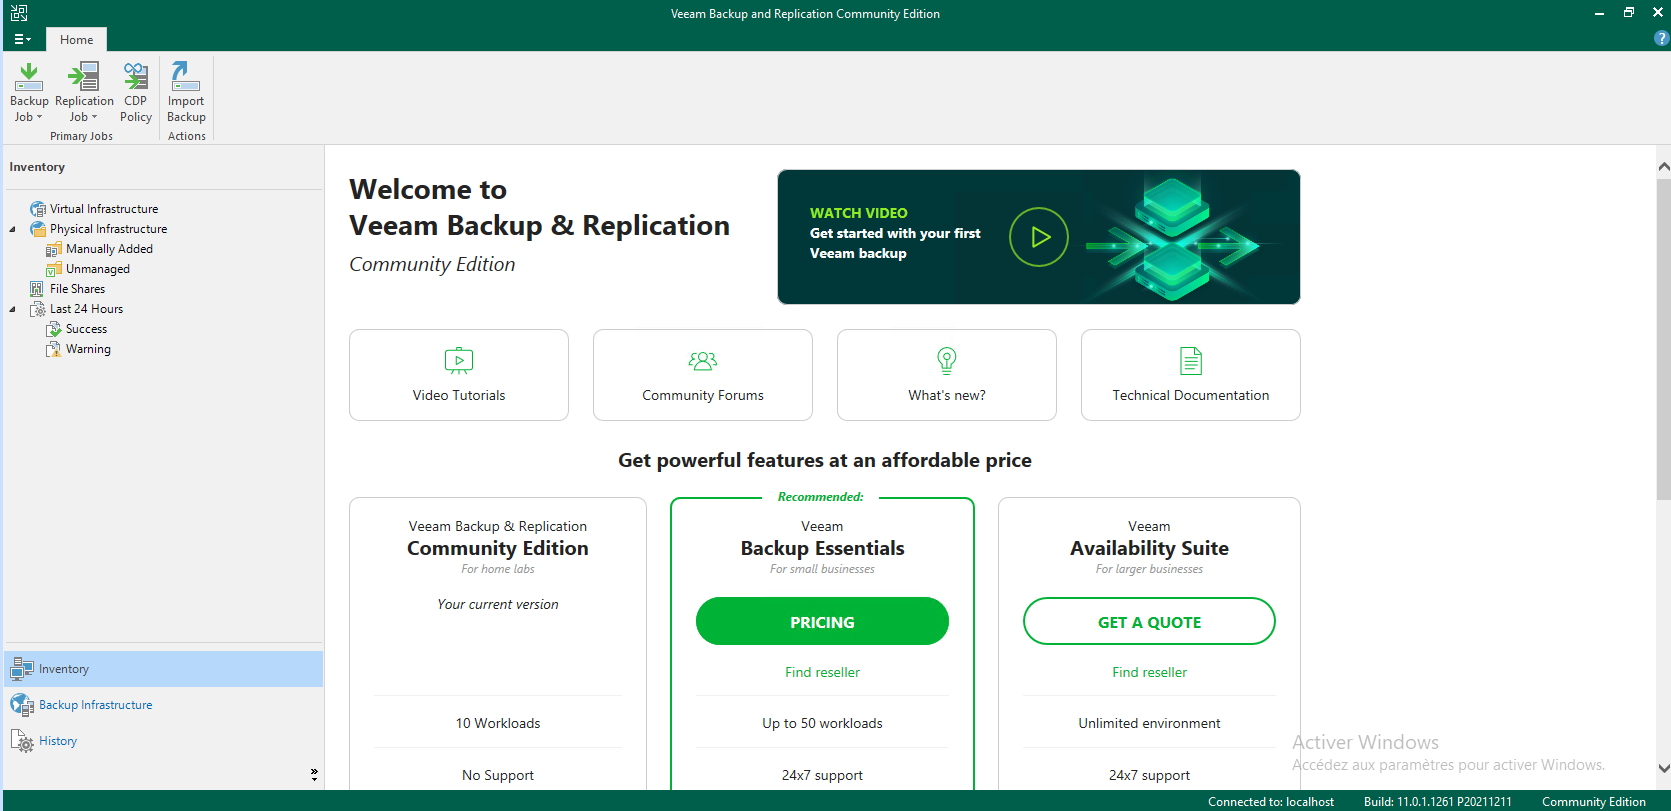Click the Virtual Infrastructure icon
Image resolution: width=1671 pixels, height=811 pixels.
pos(38,209)
